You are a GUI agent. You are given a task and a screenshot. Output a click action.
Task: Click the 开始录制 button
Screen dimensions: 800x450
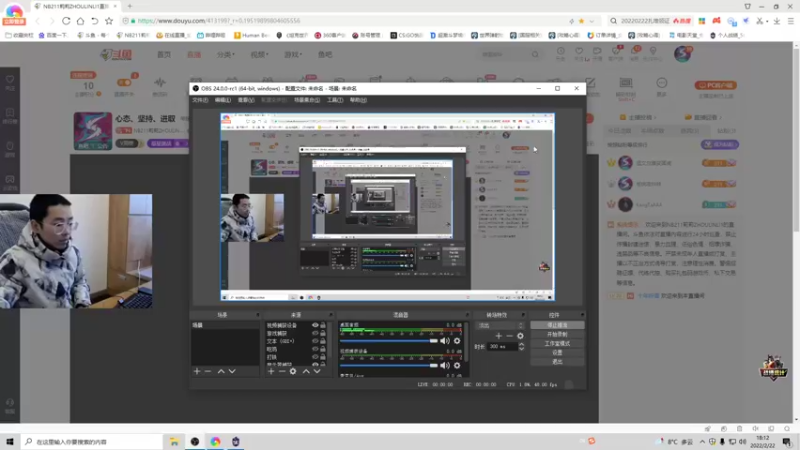pyautogui.click(x=557, y=334)
